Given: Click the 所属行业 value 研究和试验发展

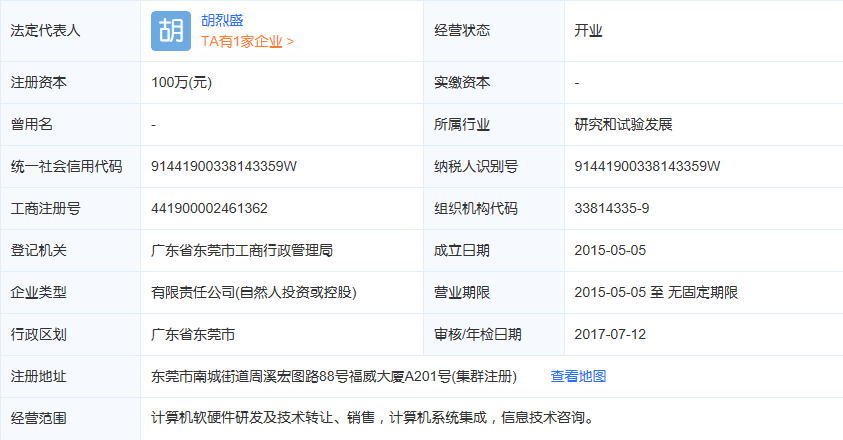Looking at the screenshot, I should click(x=623, y=124).
